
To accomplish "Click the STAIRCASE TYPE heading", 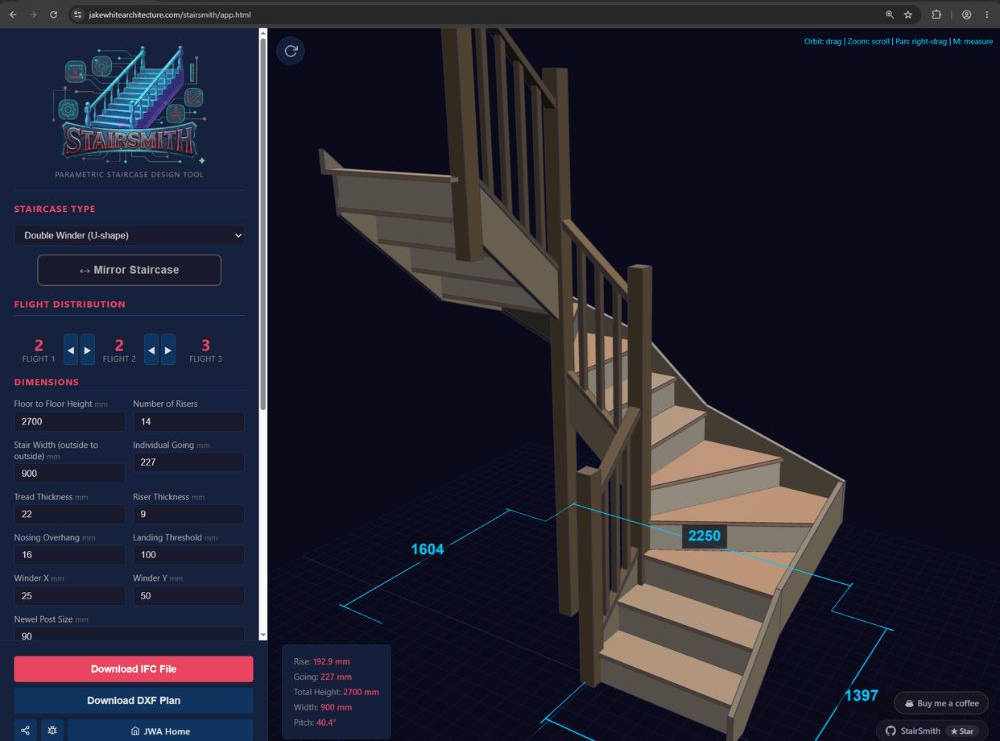I will (54, 209).
